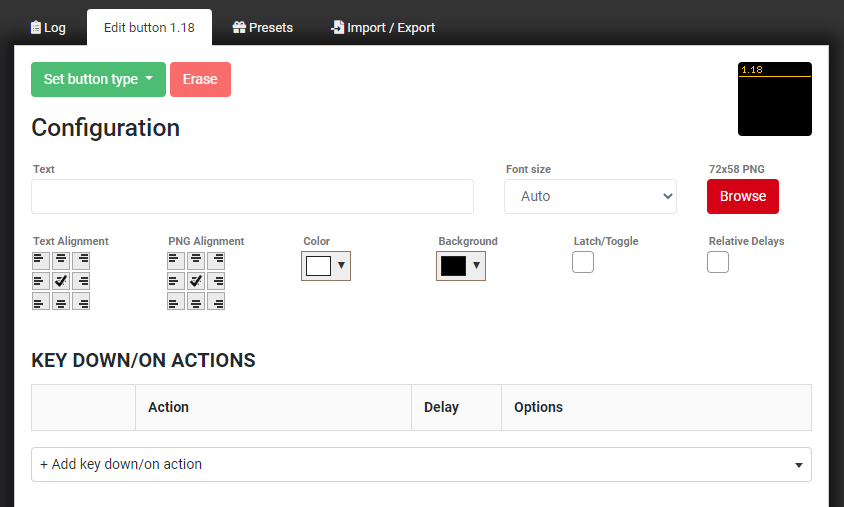The width and height of the screenshot is (844, 507).
Task: Open the black Background color picker
Action: click(461, 266)
